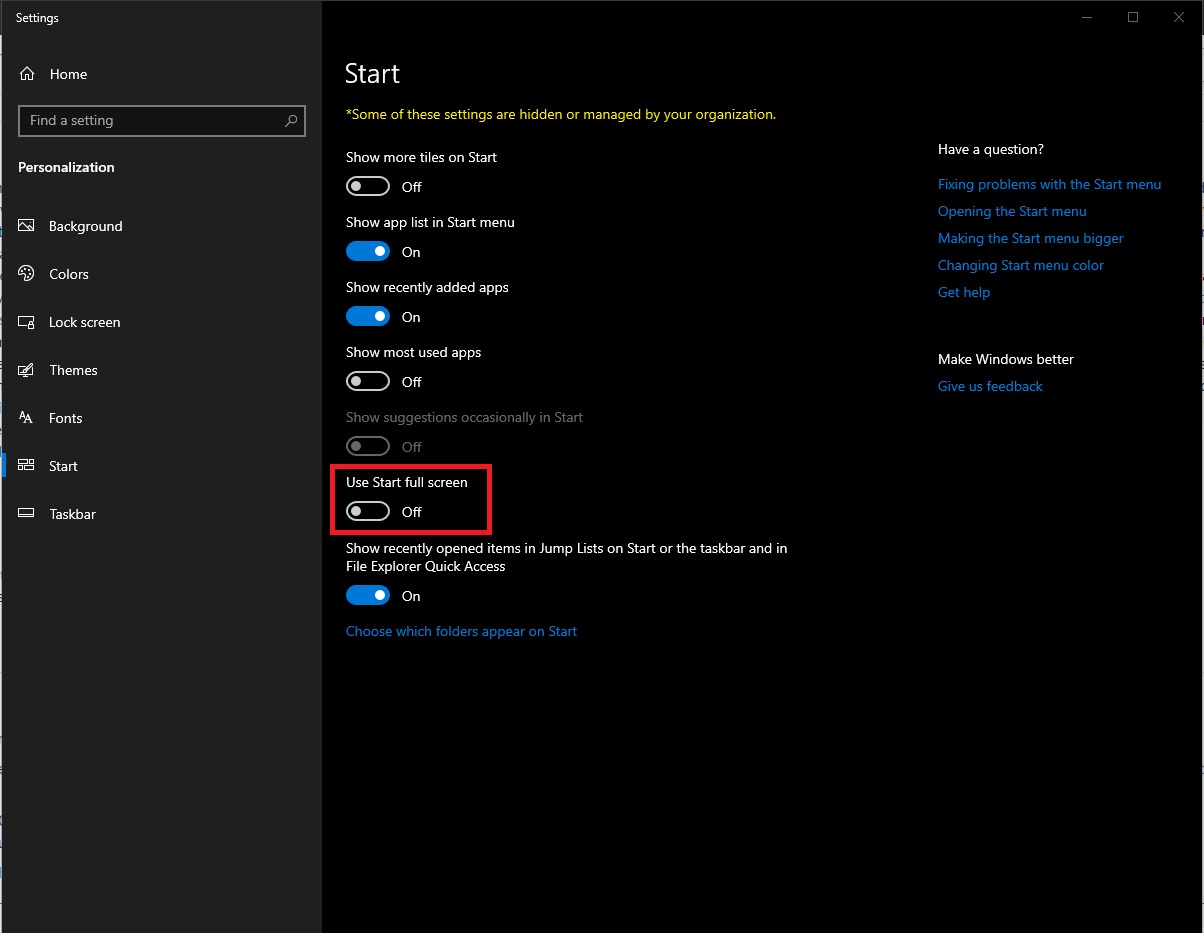Viewport: 1204px width, 933px height.
Task: Open Choose which folders appear on Start
Action: [x=461, y=631]
